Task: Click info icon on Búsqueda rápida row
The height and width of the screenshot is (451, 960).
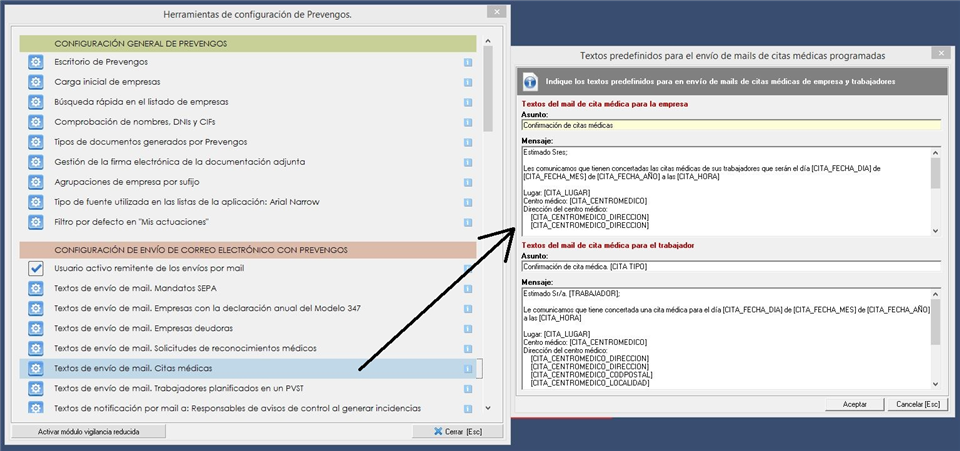Action: click(x=468, y=102)
